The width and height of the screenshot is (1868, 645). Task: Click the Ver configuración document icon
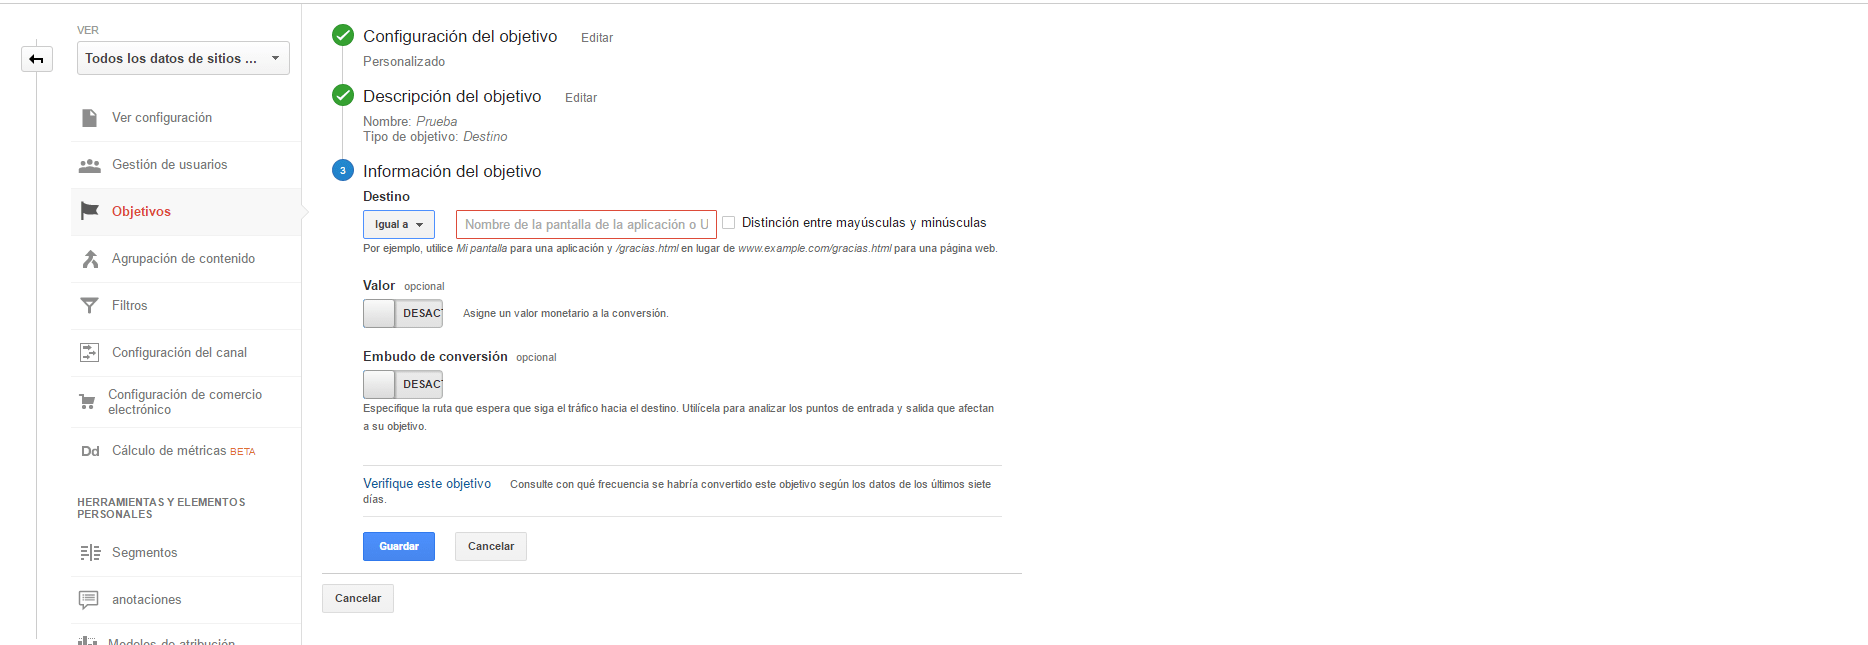(x=89, y=118)
